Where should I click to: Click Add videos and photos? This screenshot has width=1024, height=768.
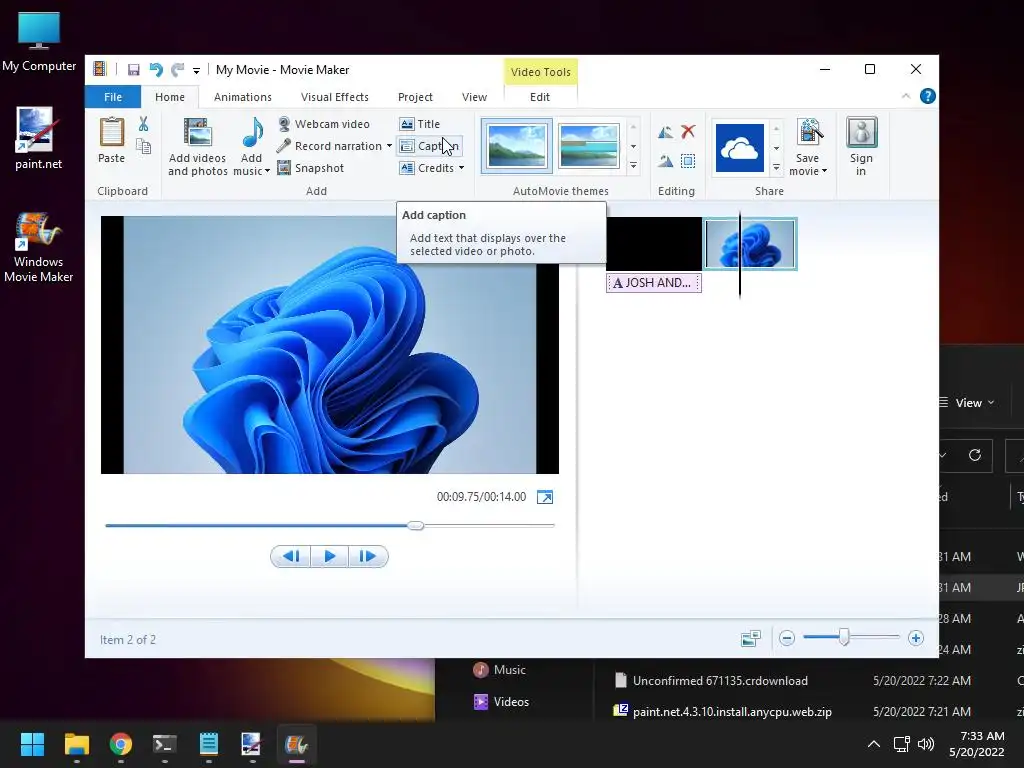click(197, 146)
